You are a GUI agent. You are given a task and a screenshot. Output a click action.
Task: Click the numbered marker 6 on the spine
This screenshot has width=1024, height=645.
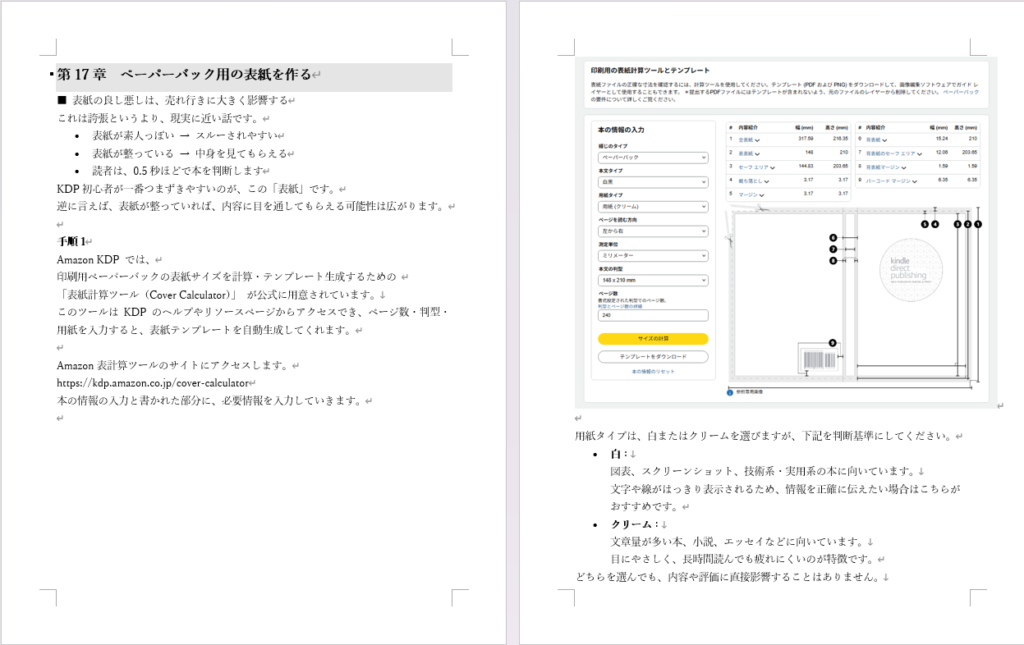[x=832, y=237]
